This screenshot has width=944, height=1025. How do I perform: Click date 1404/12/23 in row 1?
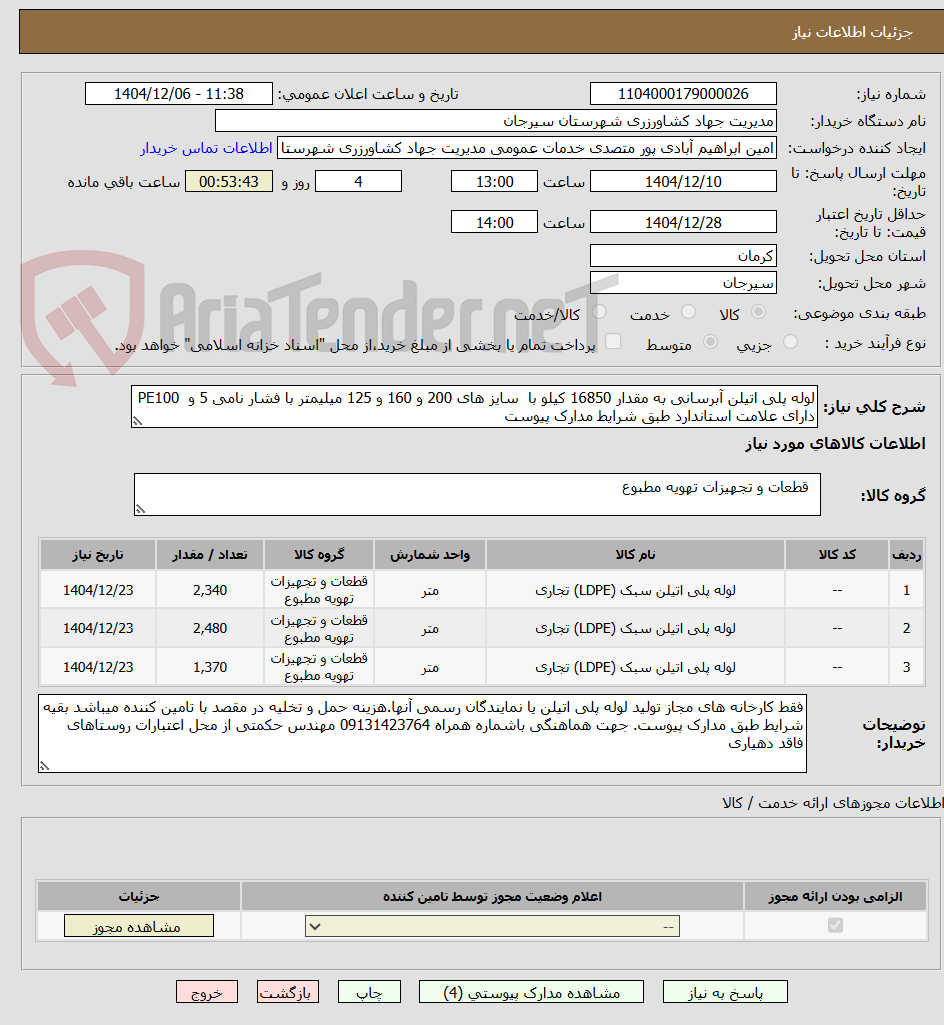(x=98, y=590)
